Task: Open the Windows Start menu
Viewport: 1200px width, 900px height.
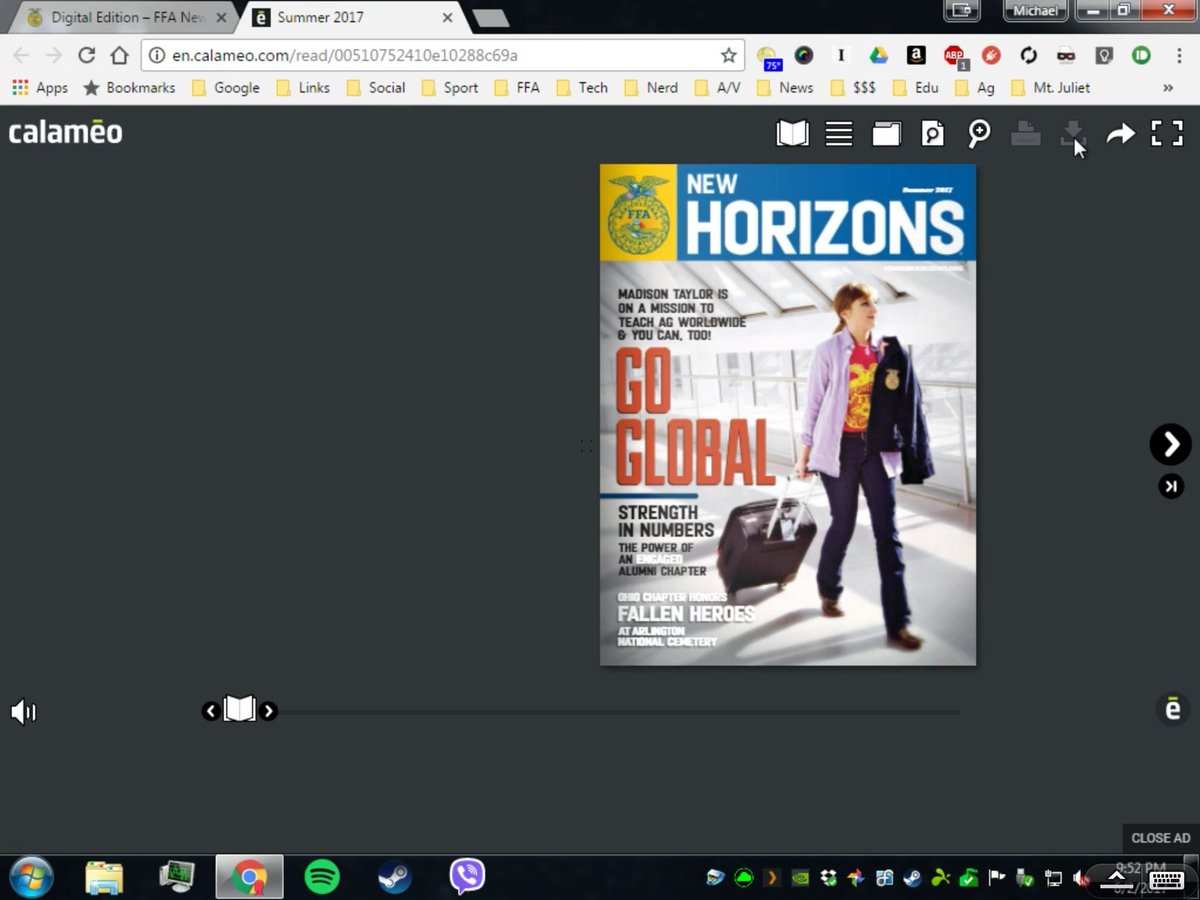Action: pos(31,878)
